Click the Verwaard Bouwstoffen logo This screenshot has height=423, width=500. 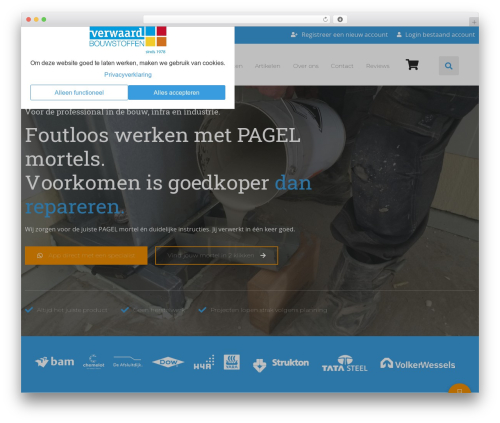pos(128,40)
